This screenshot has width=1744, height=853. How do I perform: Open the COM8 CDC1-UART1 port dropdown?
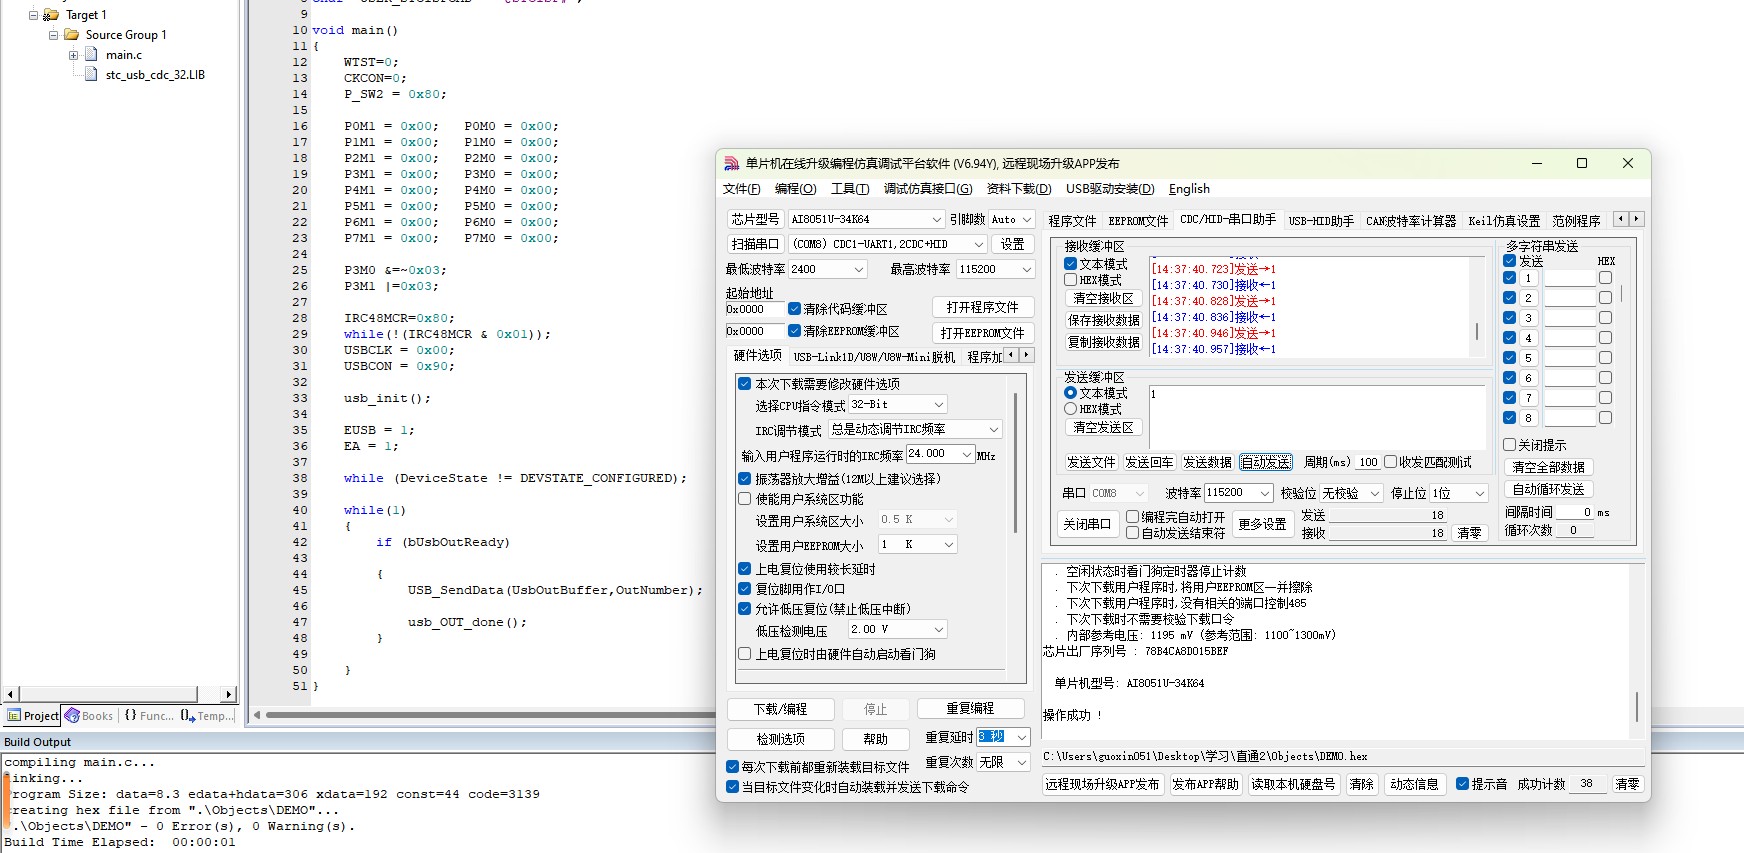pos(979,244)
